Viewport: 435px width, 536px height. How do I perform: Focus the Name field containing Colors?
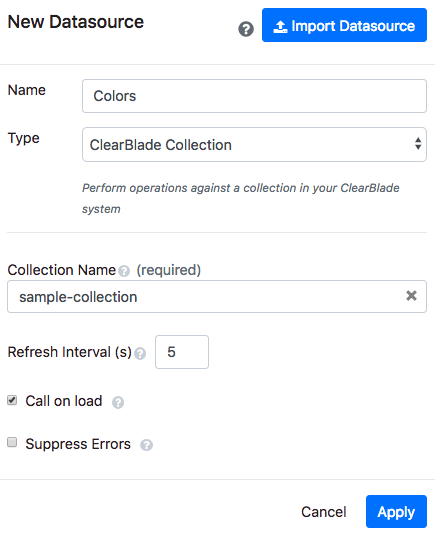(x=254, y=96)
